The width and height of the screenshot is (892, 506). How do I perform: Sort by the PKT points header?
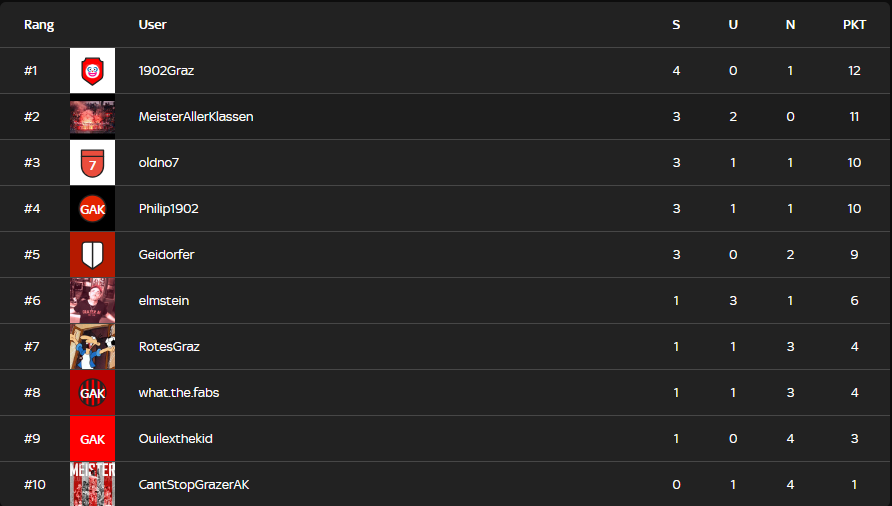pyautogui.click(x=854, y=25)
